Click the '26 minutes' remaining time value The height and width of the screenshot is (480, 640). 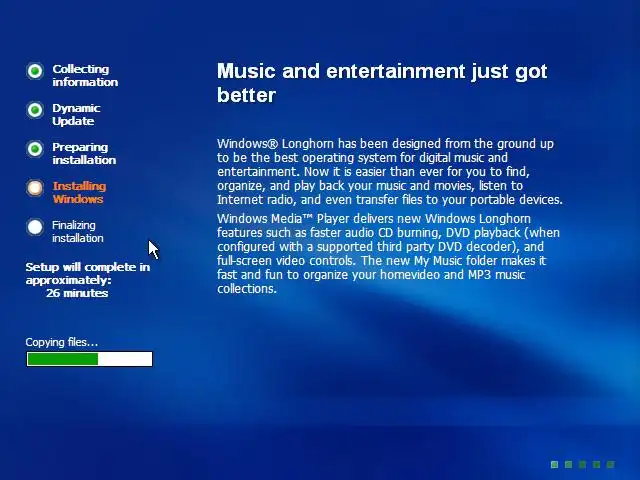tap(77, 293)
